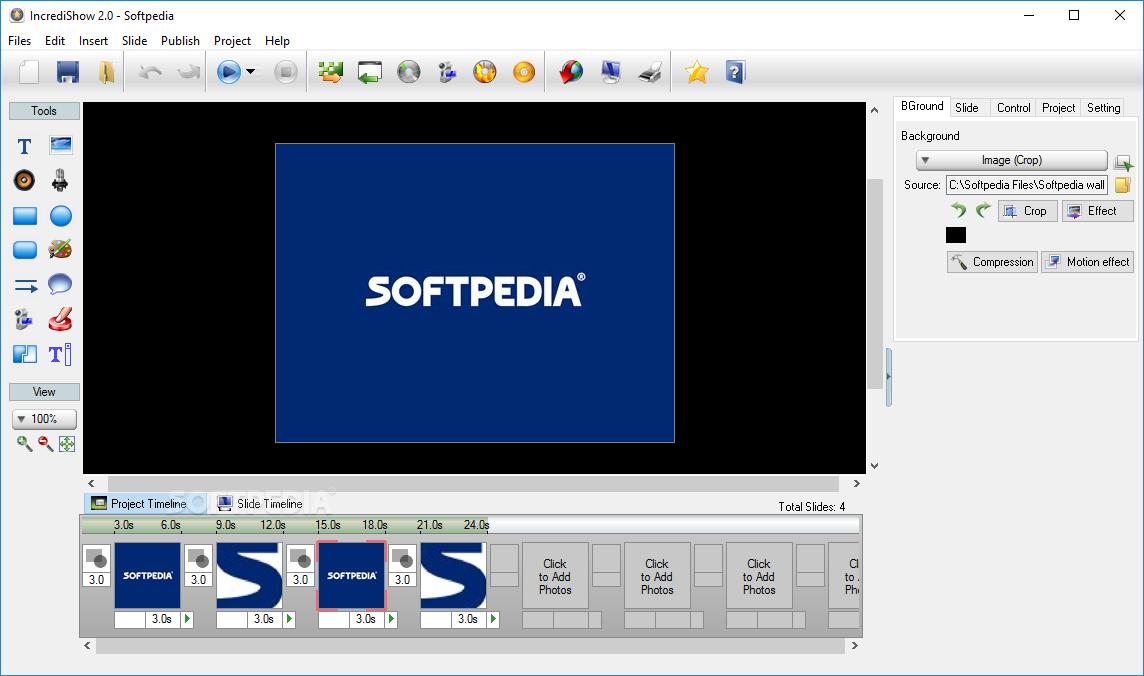Click the gold disc toolbar icon
The image size is (1144, 676).
[x=524, y=72]
